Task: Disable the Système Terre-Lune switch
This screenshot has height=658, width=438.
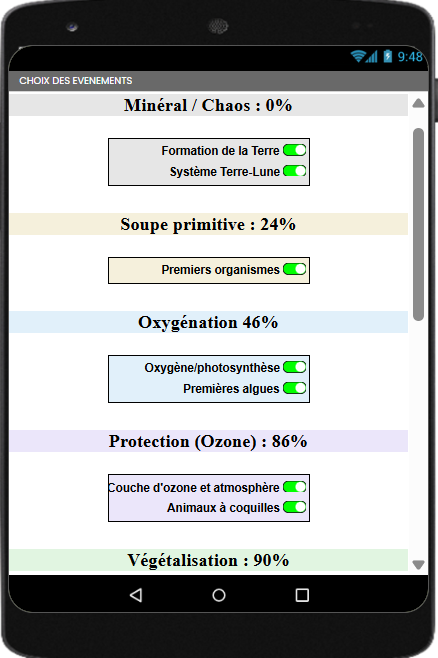Action: coord(295,171)
